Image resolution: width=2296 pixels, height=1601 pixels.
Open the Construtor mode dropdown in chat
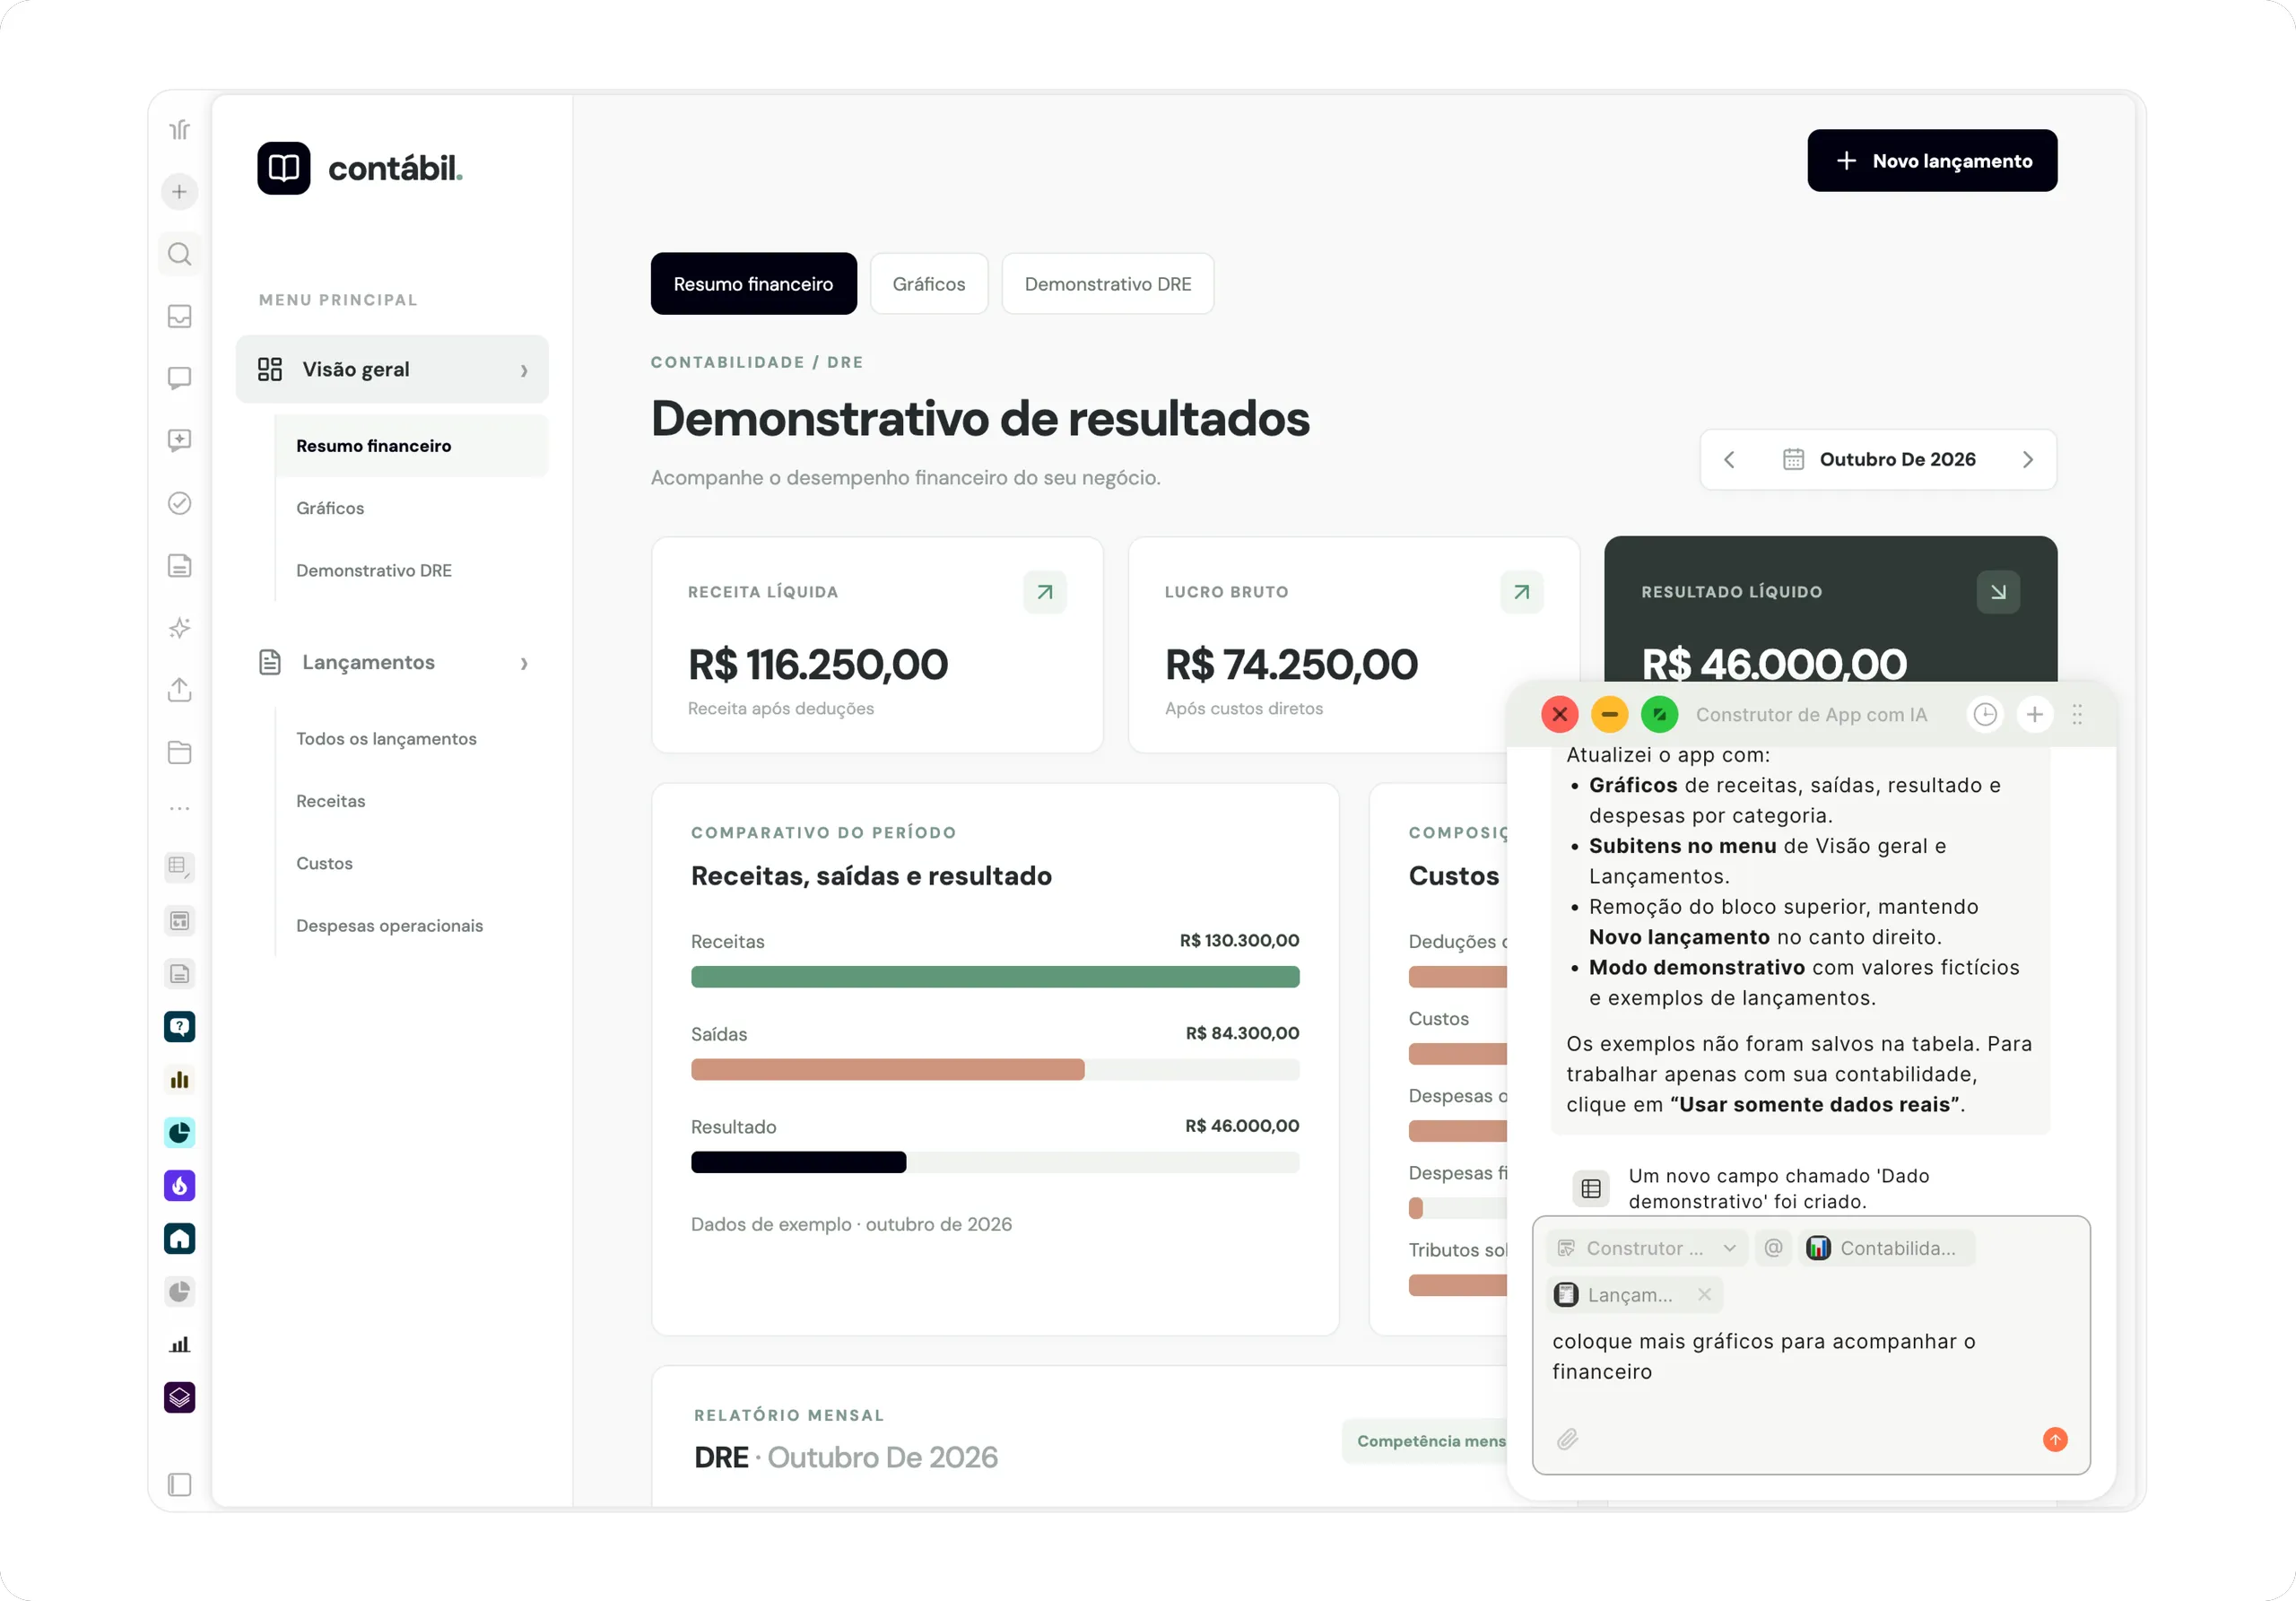1646,1248
